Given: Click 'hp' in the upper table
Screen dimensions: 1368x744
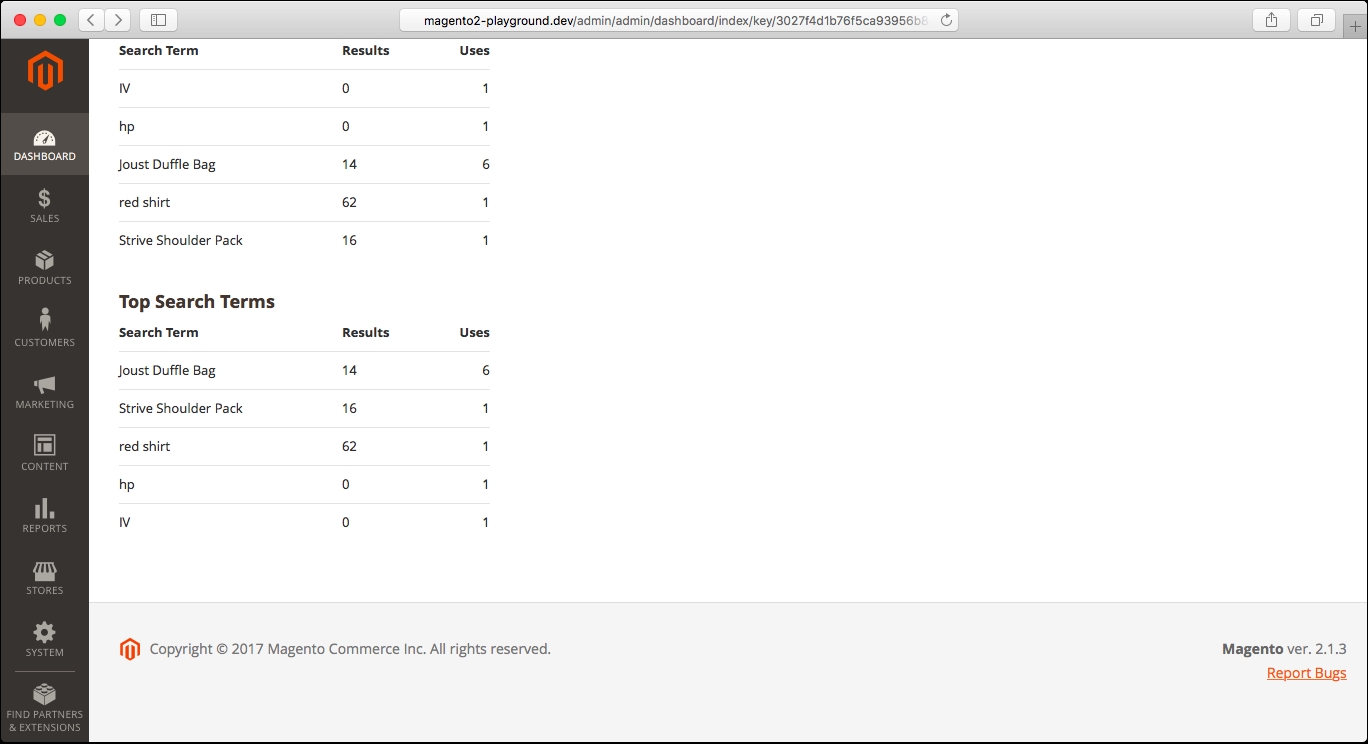Looking at the screenshot, I should [127, 126].
